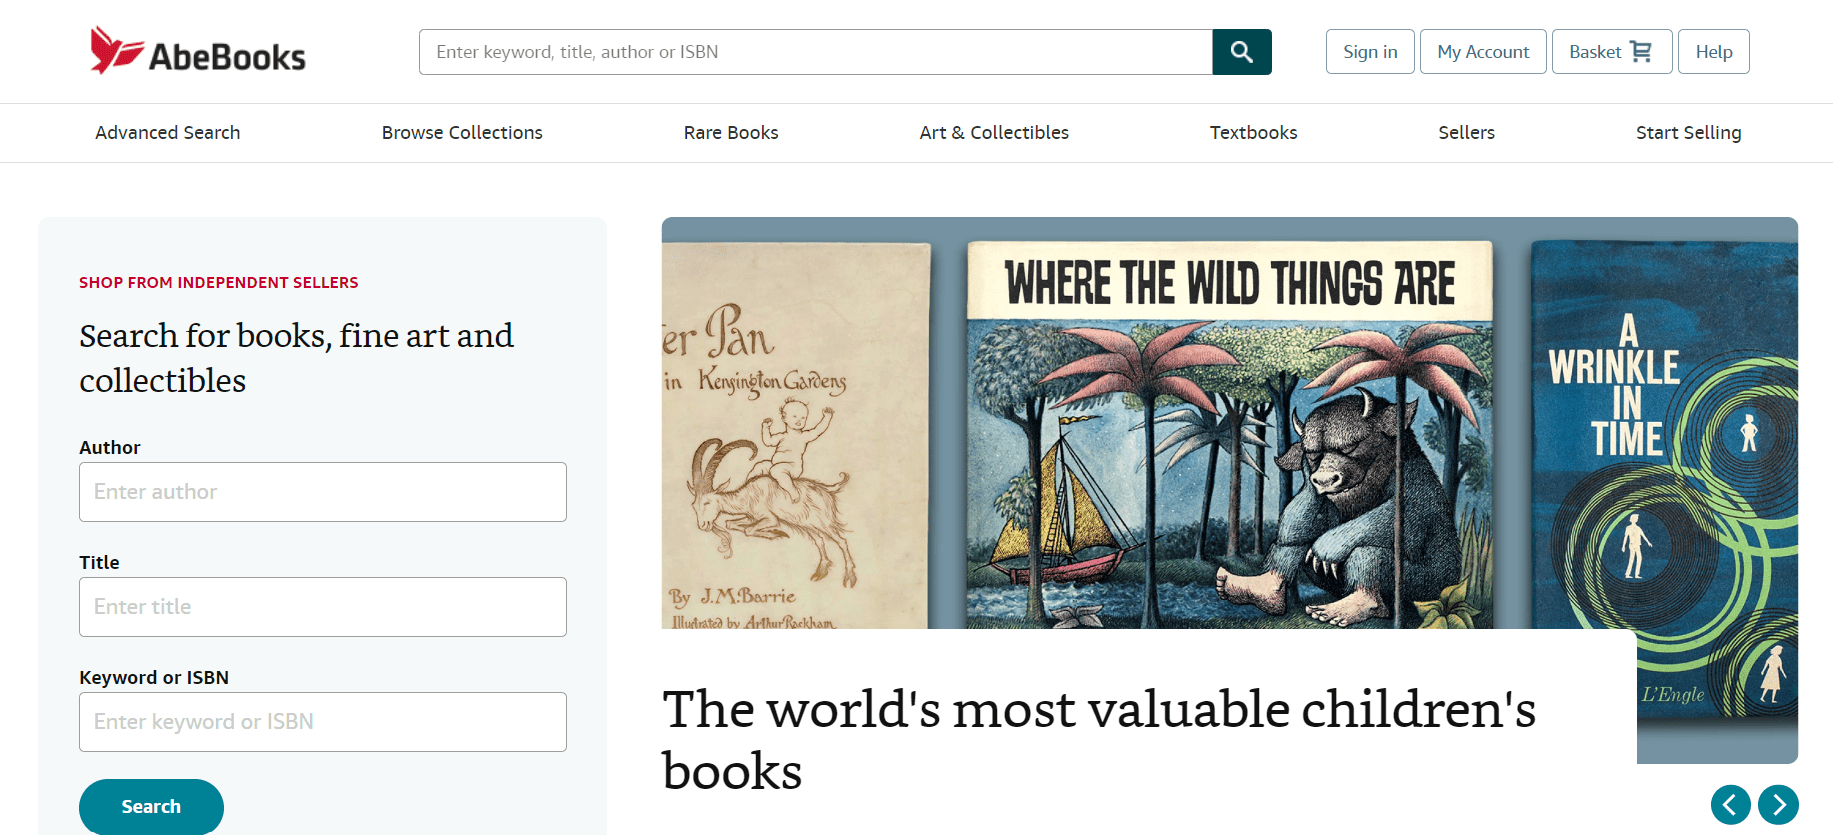Open the Art & Collectibles section
The image size is (1833, 835).
tap(993, 132)
